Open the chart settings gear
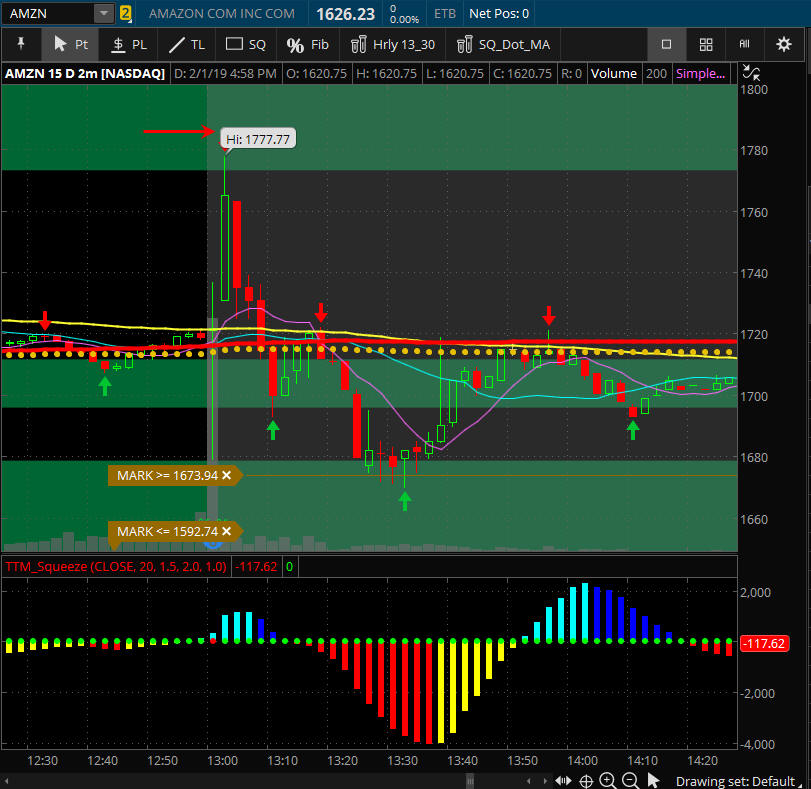Screen dimensions: 811x789 (x=783, y=44)
